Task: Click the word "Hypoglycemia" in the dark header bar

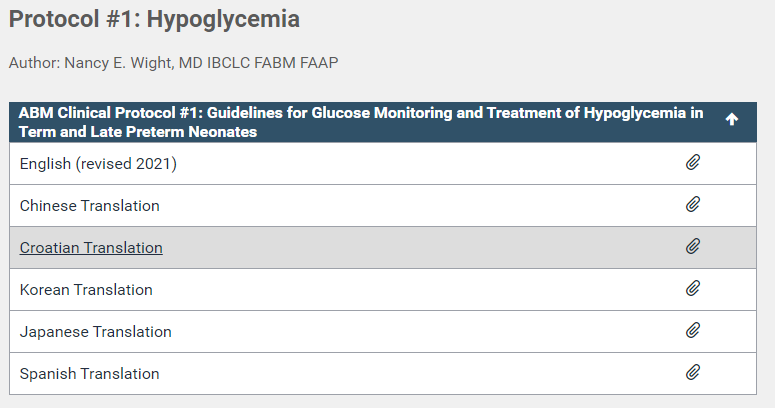Action: tap(635, 113)
